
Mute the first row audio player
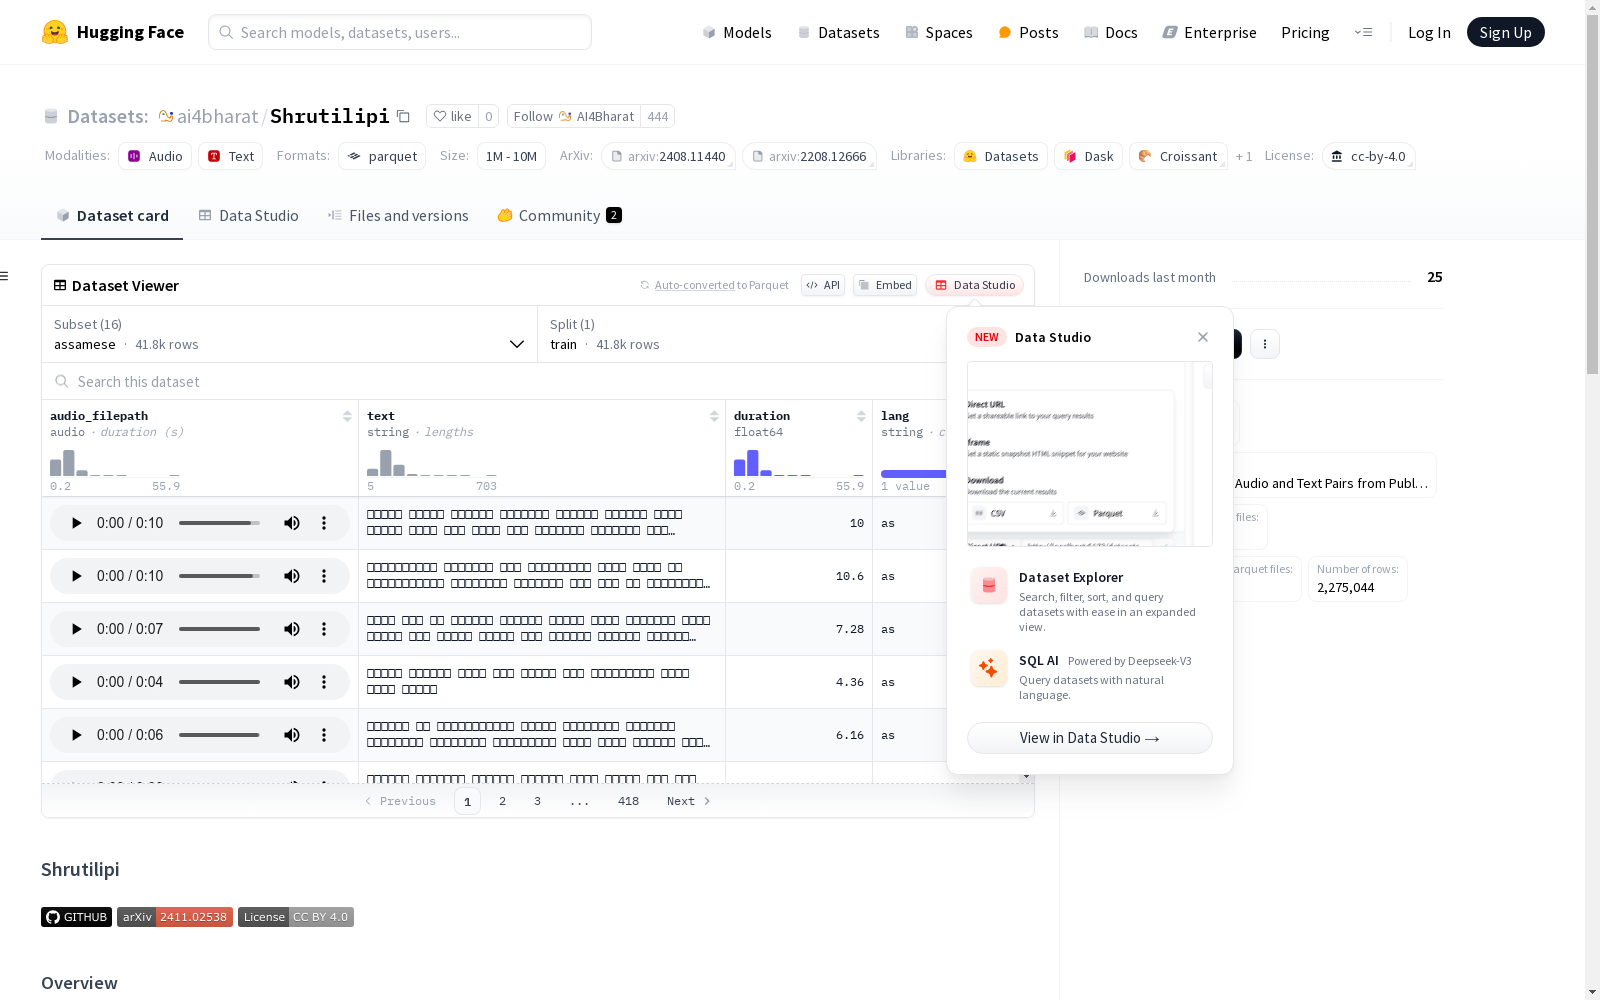click(292, 523)
